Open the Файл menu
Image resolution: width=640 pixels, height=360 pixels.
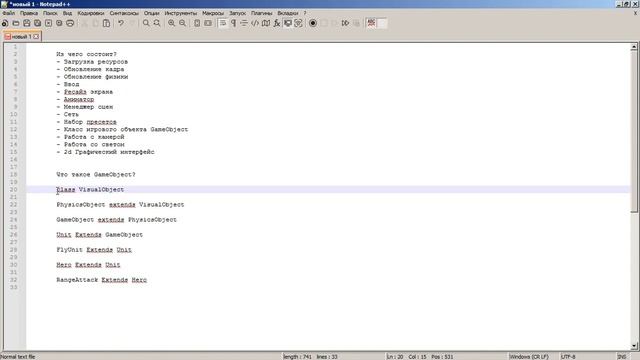[x=9, y=13]
